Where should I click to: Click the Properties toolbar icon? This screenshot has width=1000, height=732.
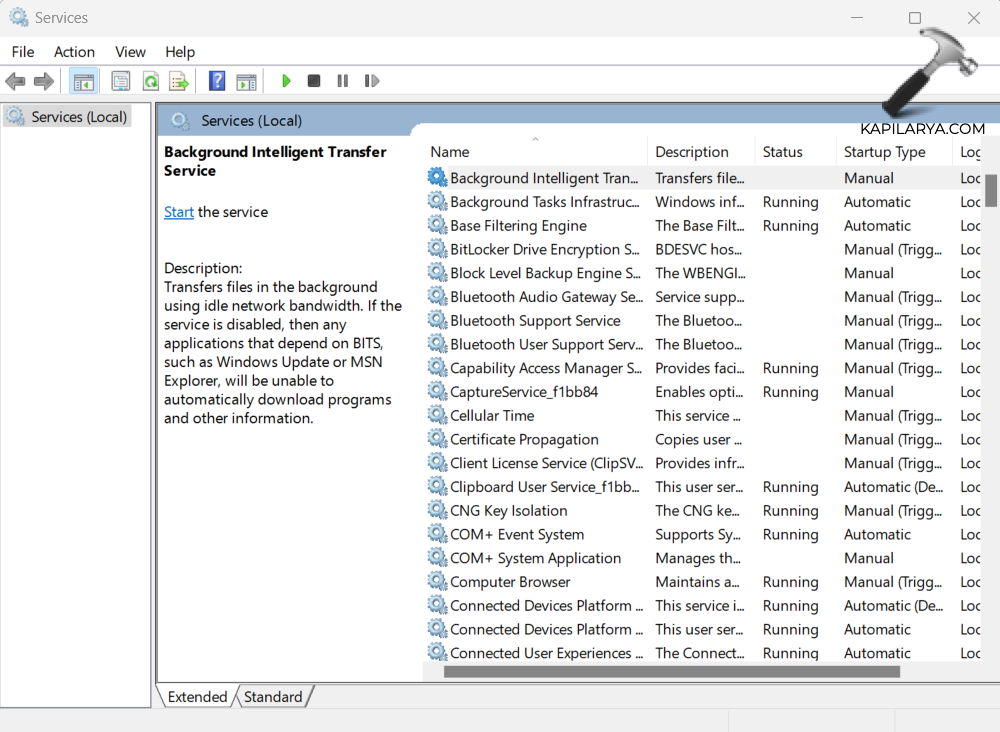coord(121,81)
